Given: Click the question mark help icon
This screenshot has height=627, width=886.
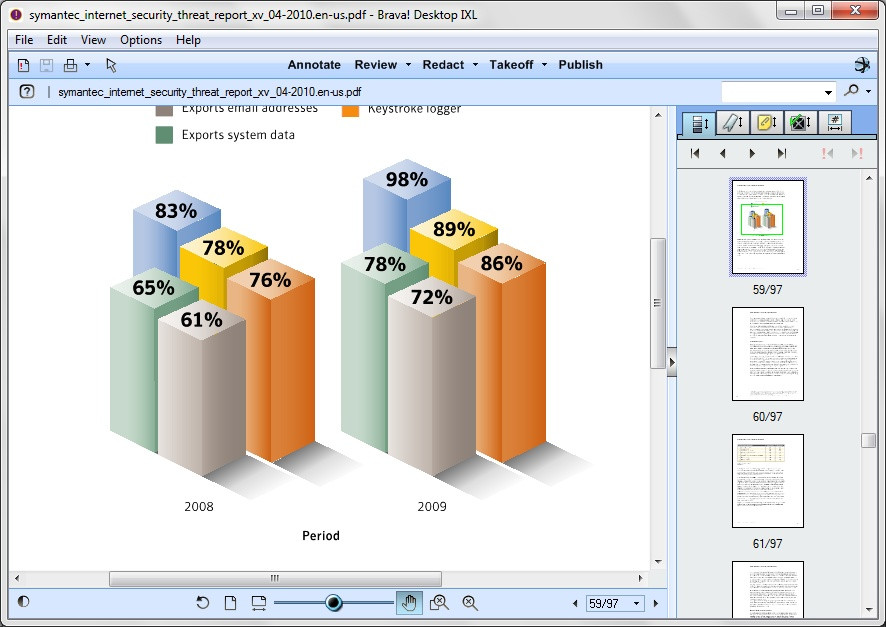Looking at the screenshot, I should click(x=27, y=92).
